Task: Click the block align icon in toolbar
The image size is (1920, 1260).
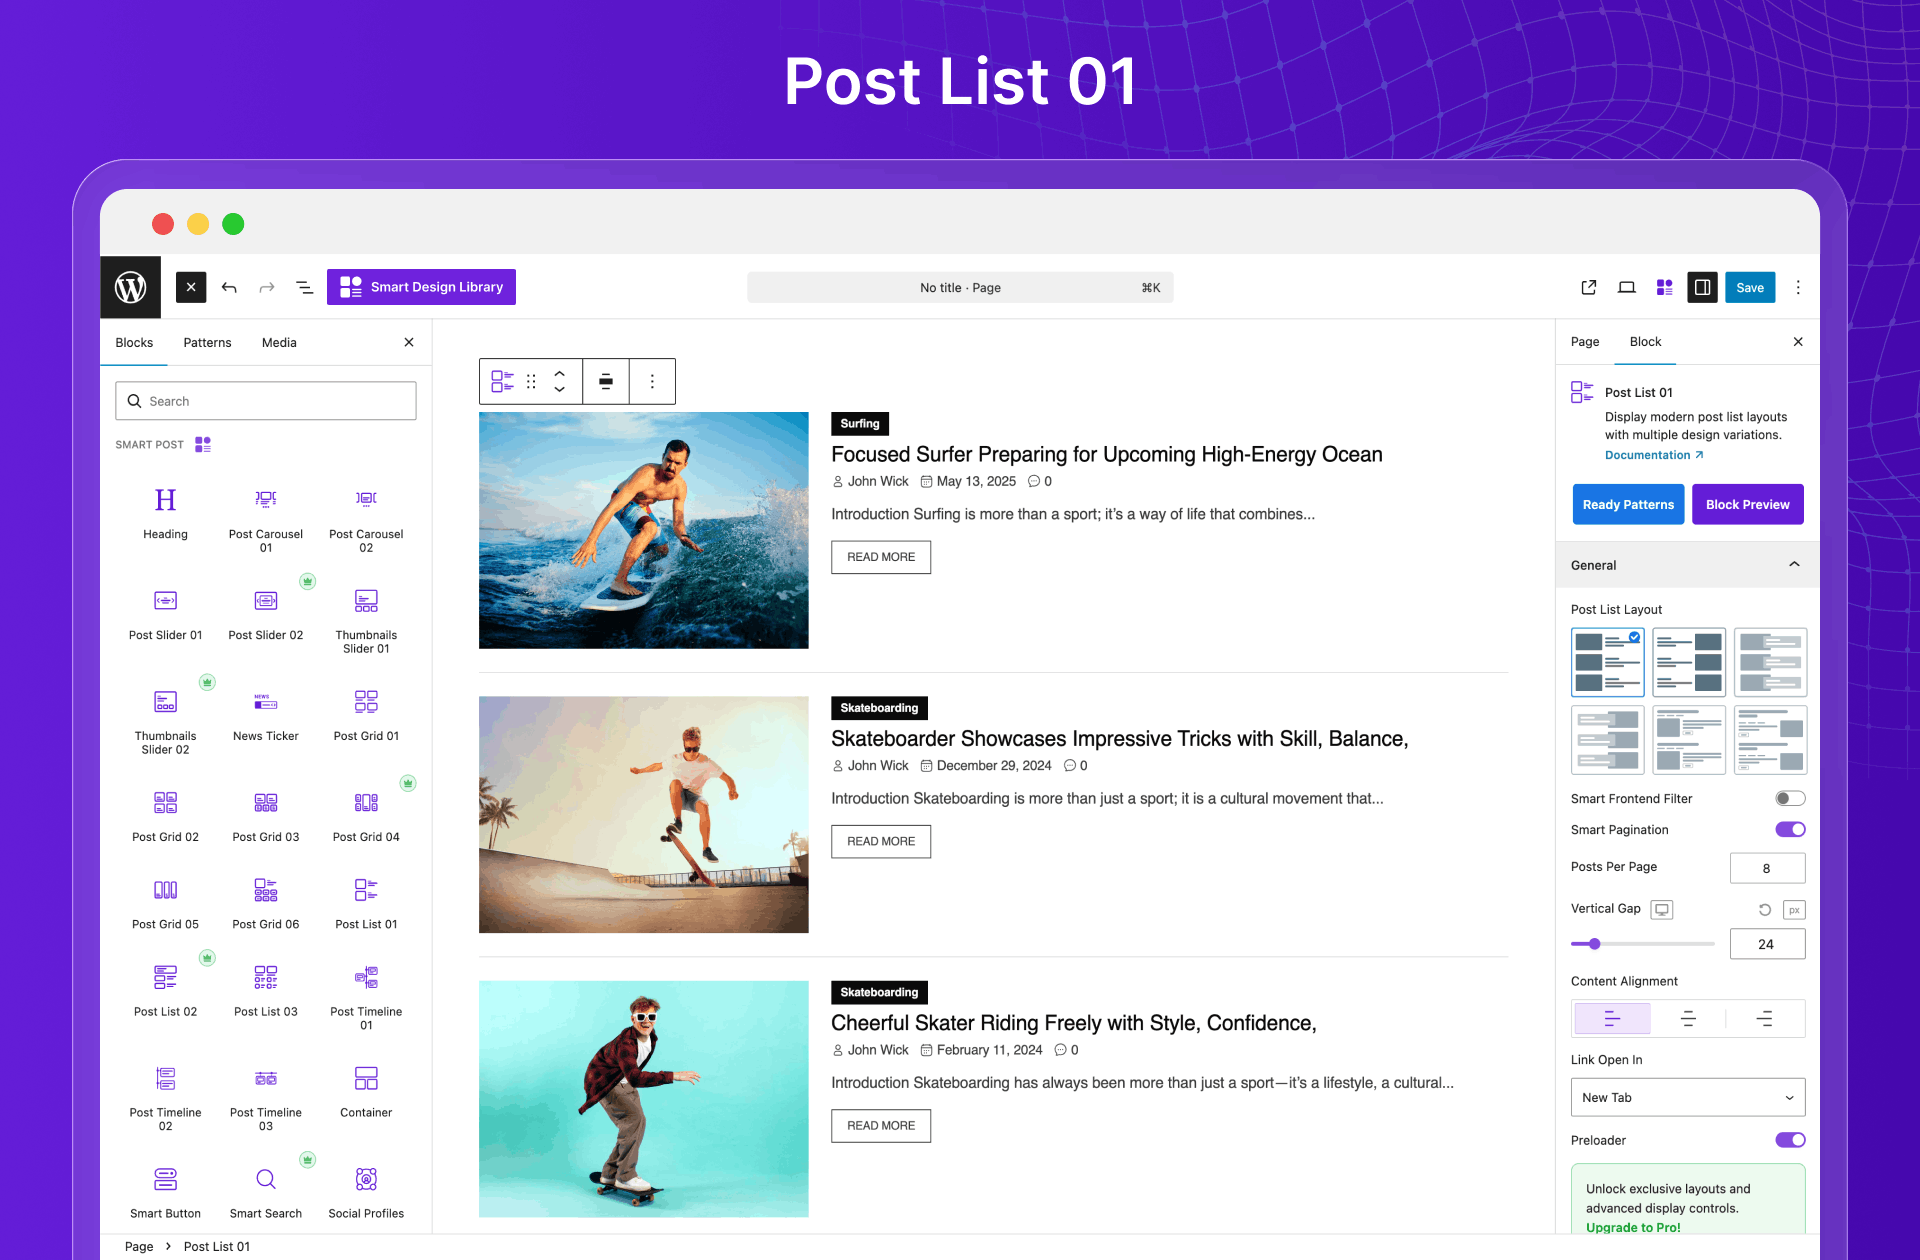Action: coord(606,381)
